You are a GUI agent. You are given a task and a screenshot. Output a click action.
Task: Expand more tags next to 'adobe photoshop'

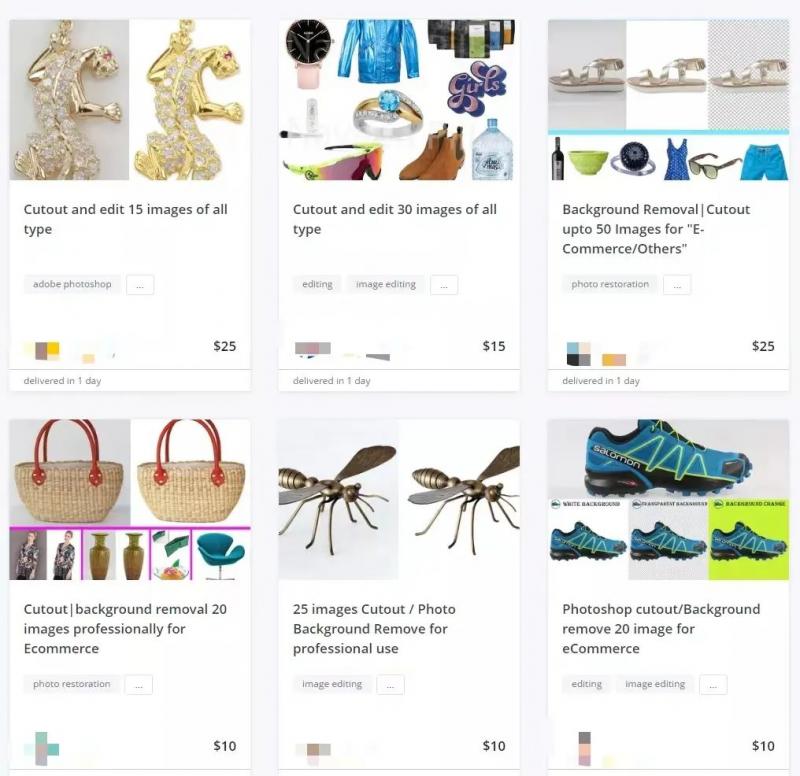click(140, 285)
